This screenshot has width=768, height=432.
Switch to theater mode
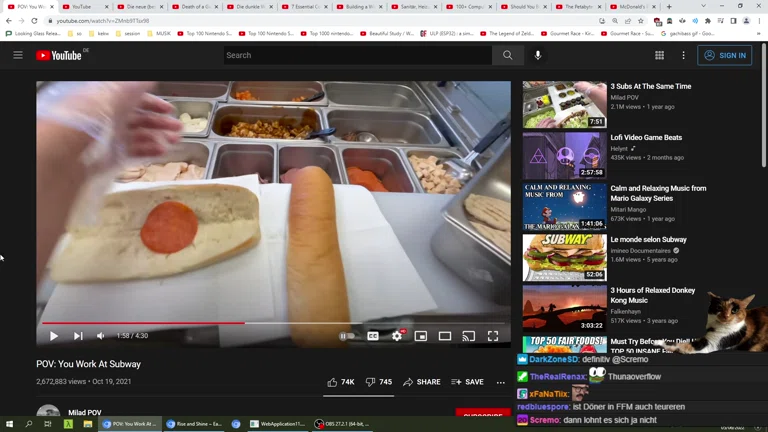click(445, 336)
